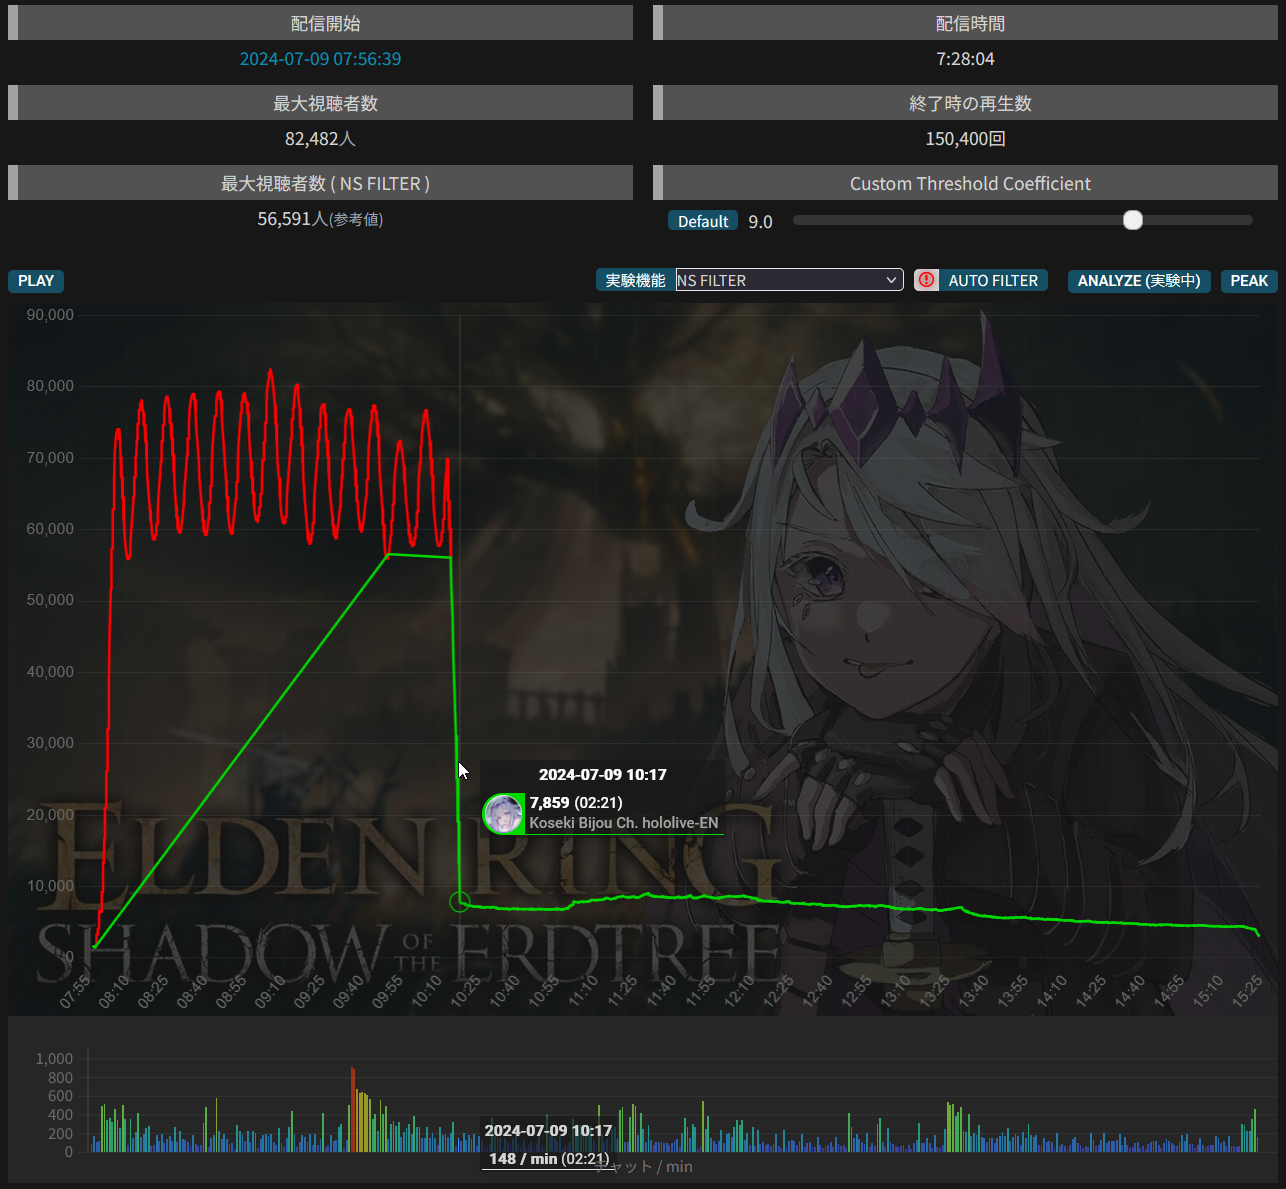Click the 最大視聴者数 ( NS FILTER ) header
The width and height of the screenshot is (1286, 1189).
320,183
